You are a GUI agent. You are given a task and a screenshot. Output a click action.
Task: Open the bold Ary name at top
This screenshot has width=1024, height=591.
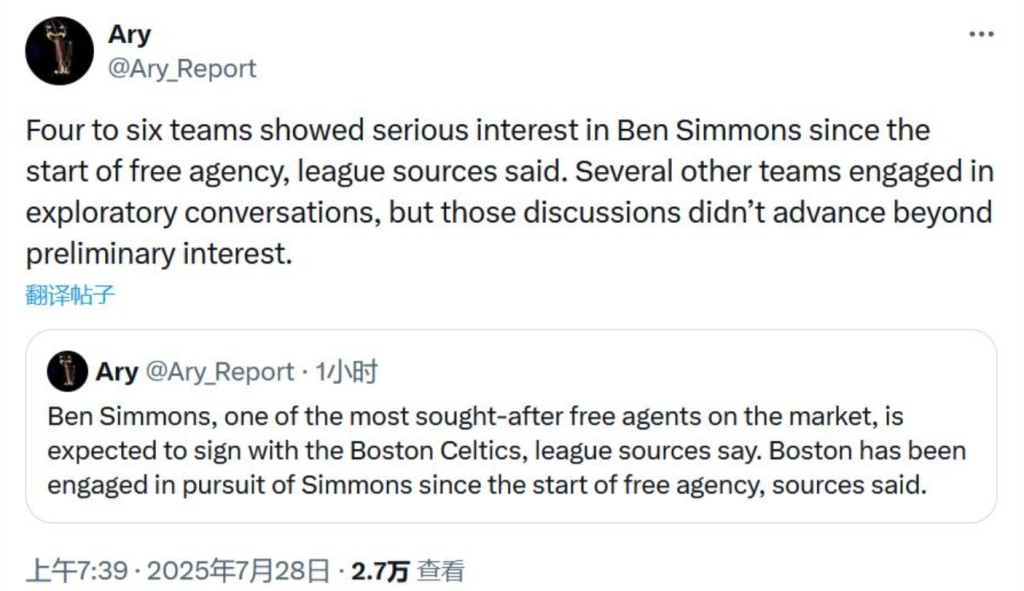click(x=129, y=34)
